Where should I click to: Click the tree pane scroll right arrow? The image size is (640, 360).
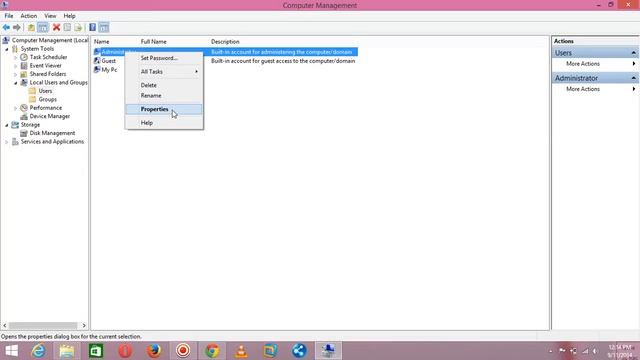[84, 325]
